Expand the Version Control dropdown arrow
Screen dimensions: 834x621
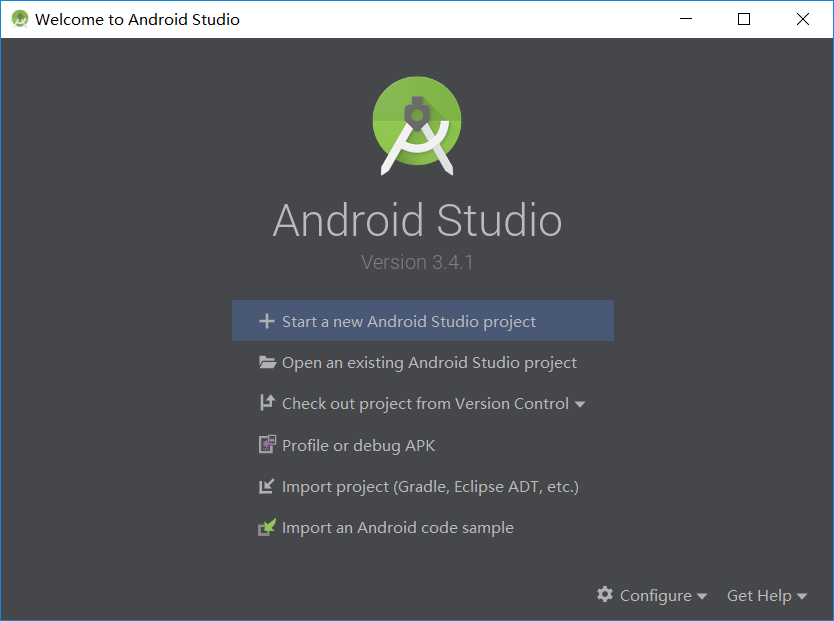coord(580,405)
